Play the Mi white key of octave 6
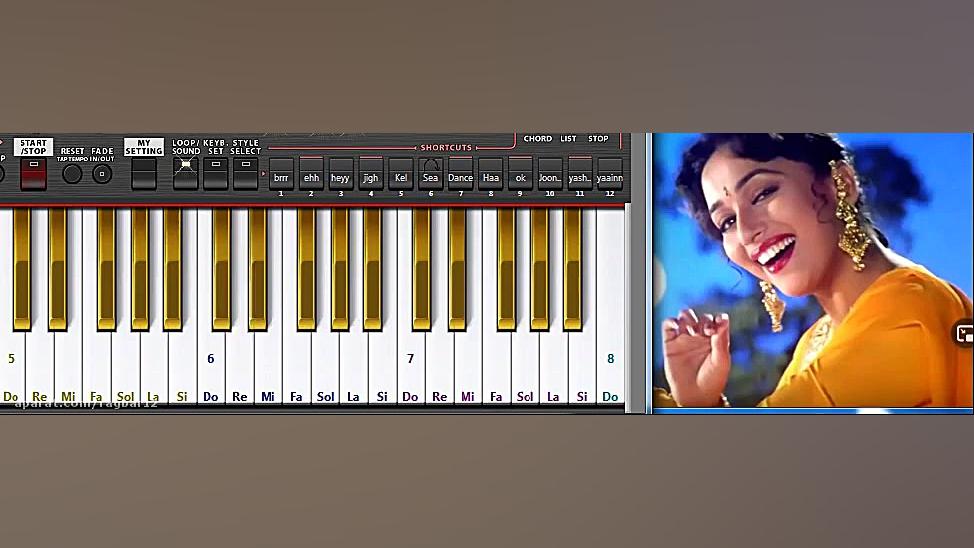Image resolution: width=974 pixels, height=548 pixels. tap(268, 370)
